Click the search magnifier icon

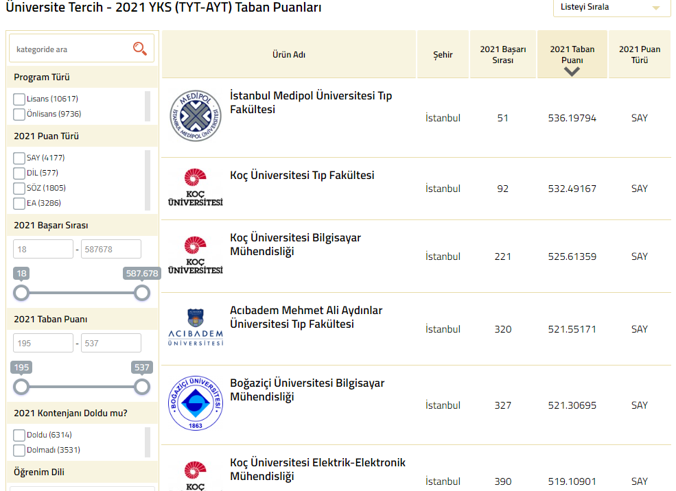click(139, 48)
